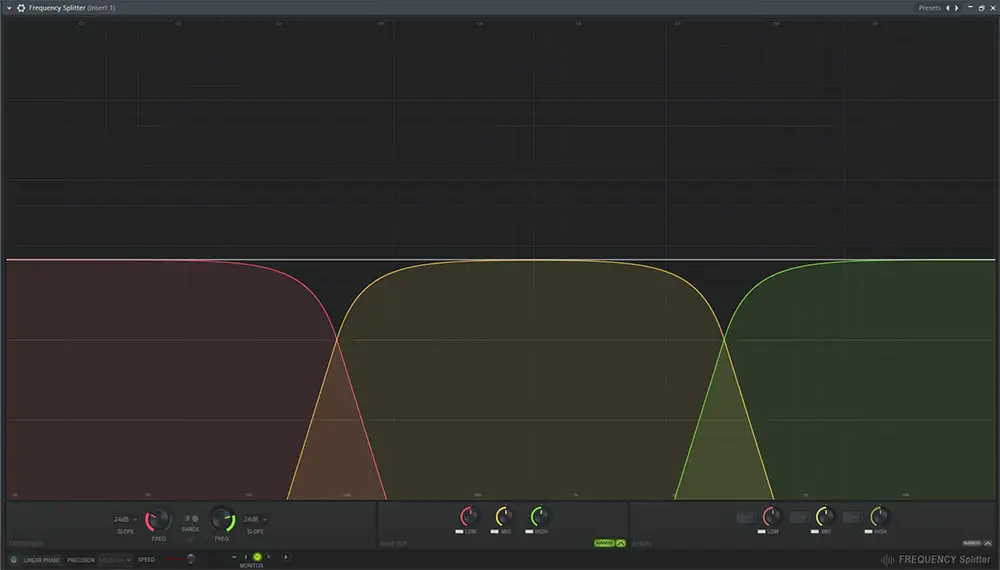Screen dimensions: 1000x570
Task: Click the link icon below BANDS
Action: (190, 537)
